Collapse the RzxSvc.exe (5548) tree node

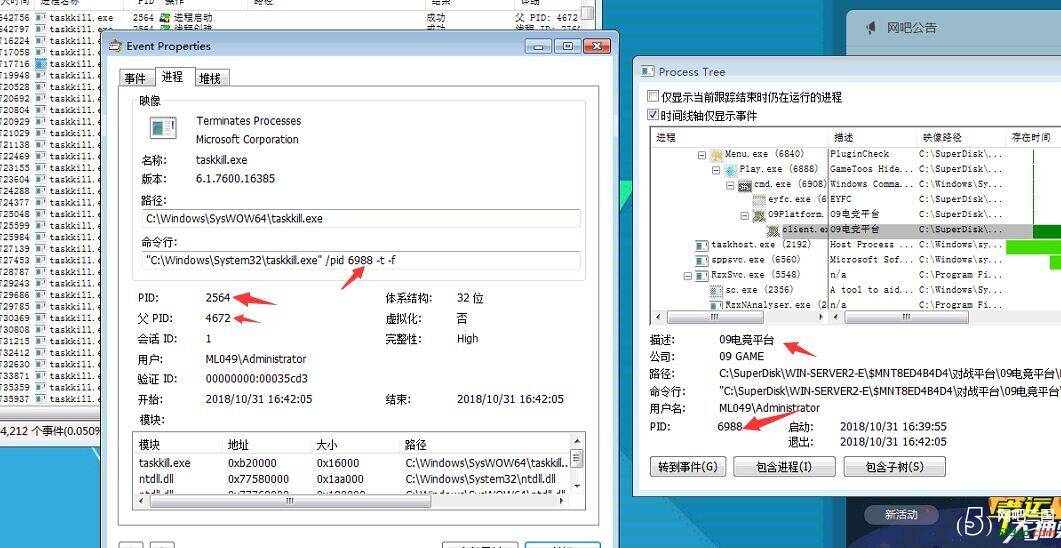click(687, 275)
